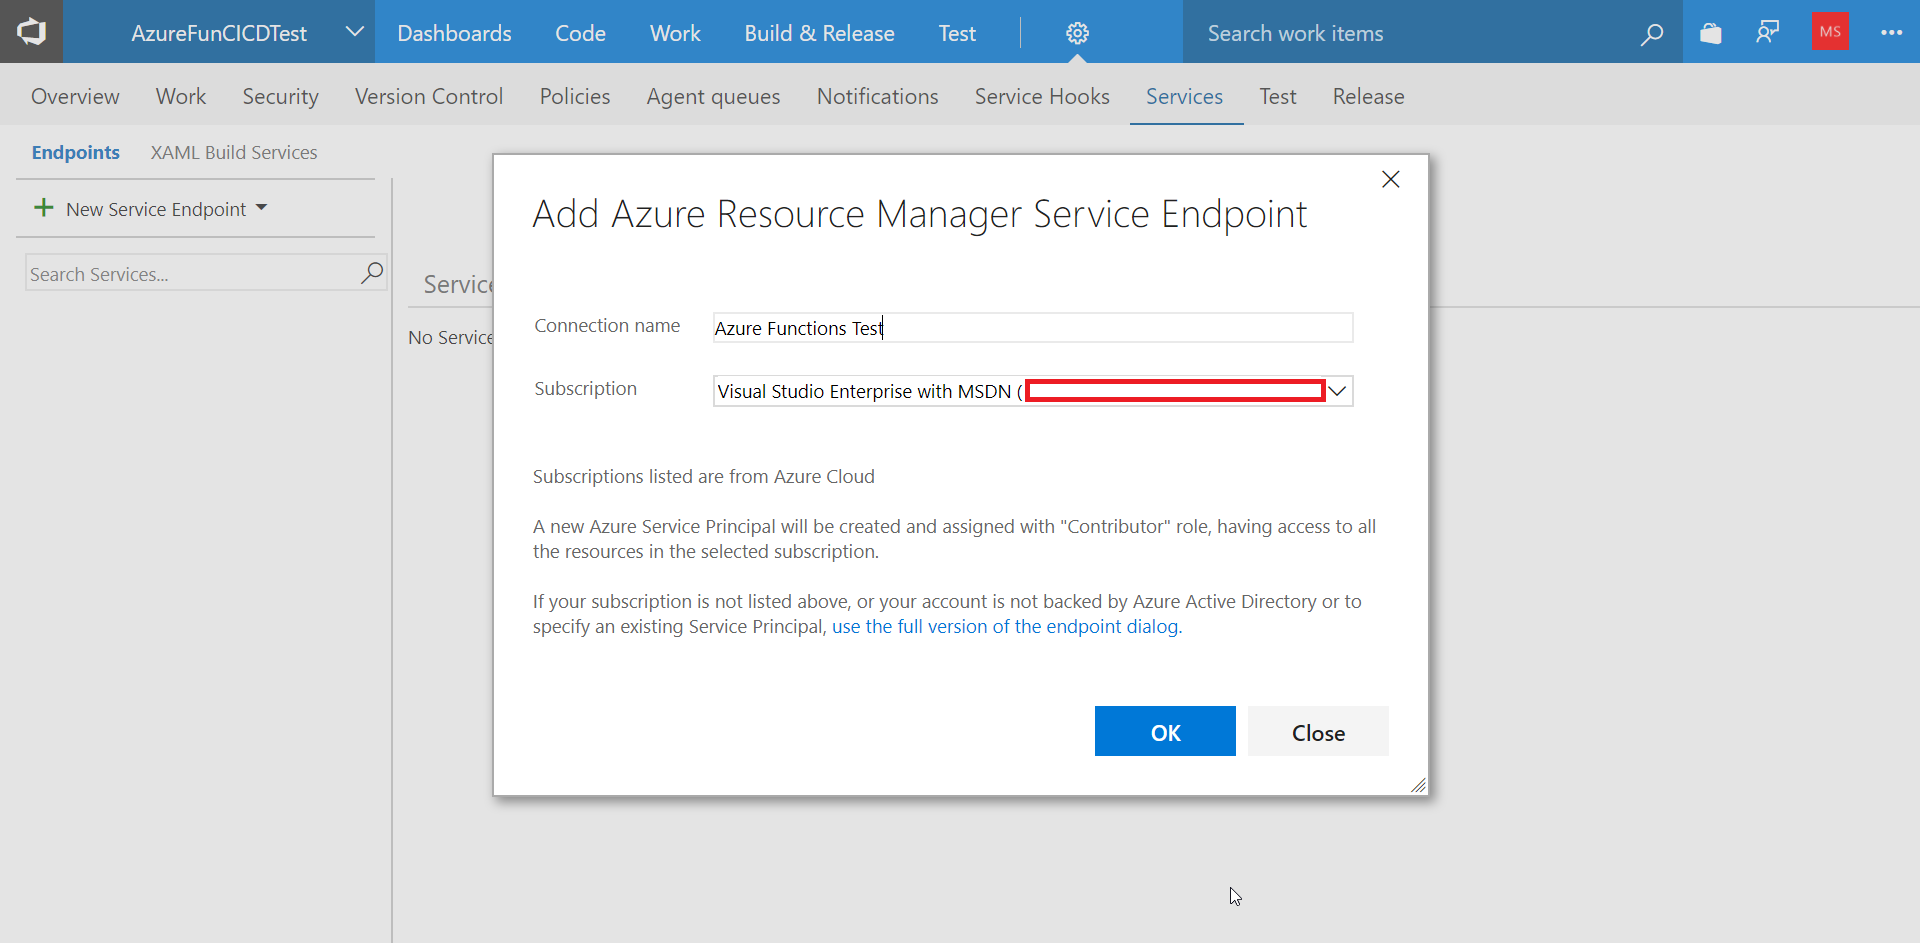Click the AzureFunCICDTest project name

[219, 33]
